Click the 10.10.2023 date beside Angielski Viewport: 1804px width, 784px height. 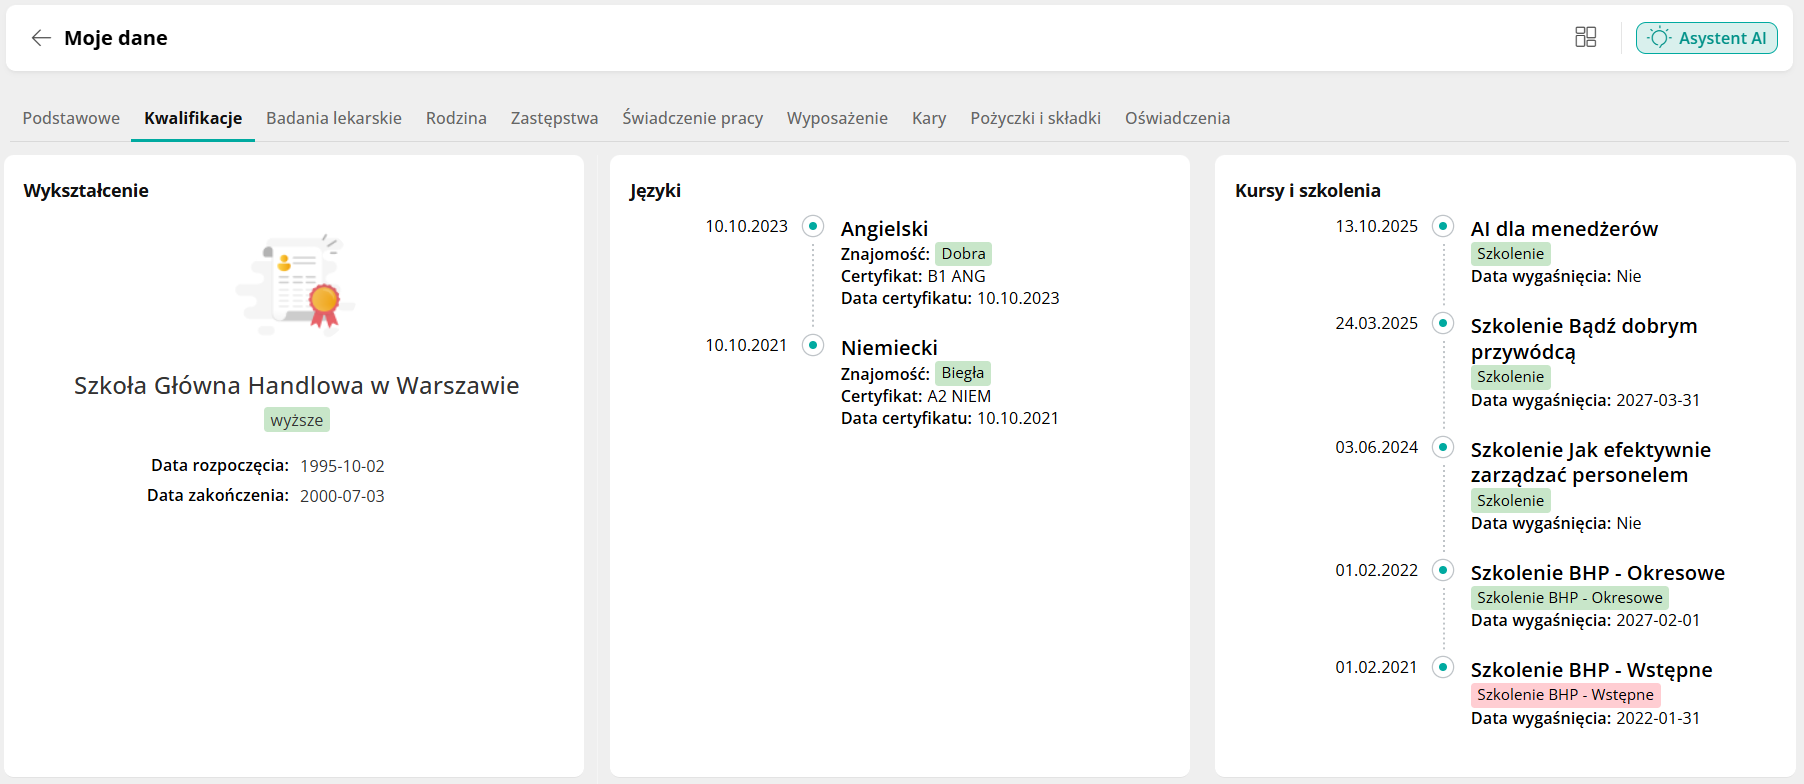coord(746,226)
